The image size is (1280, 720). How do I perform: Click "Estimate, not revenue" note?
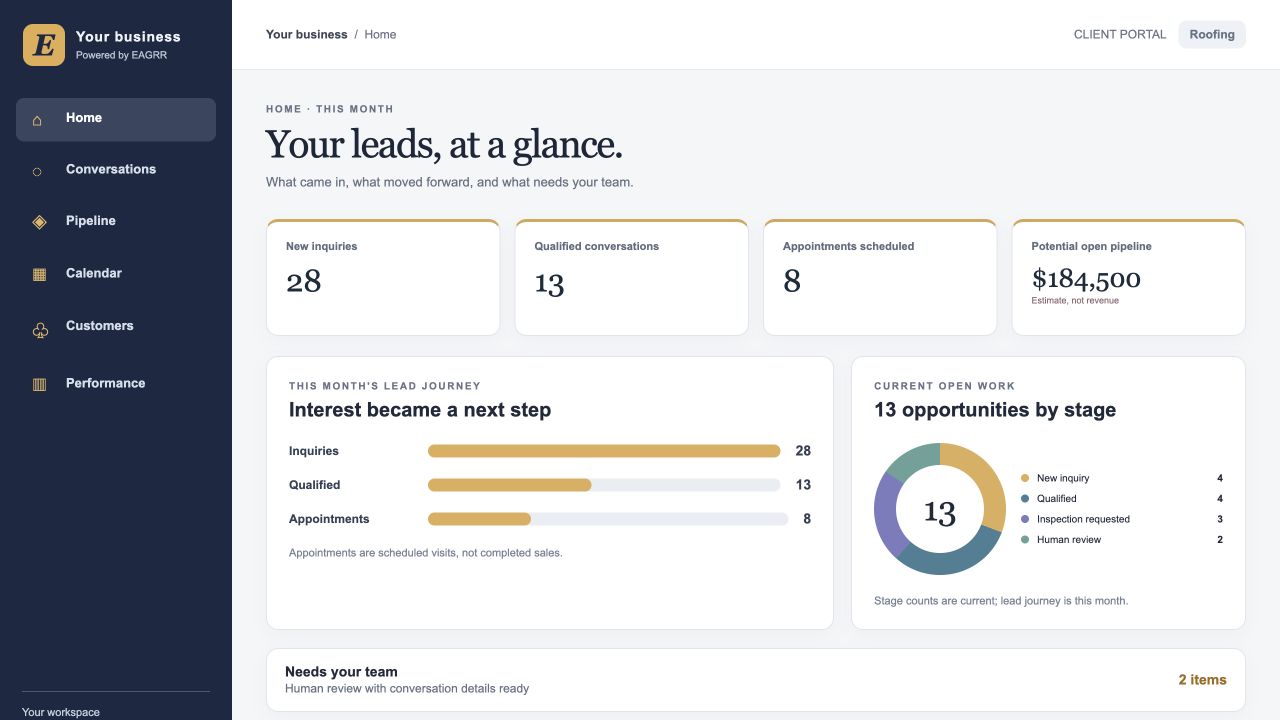(x=1075, y=300)
